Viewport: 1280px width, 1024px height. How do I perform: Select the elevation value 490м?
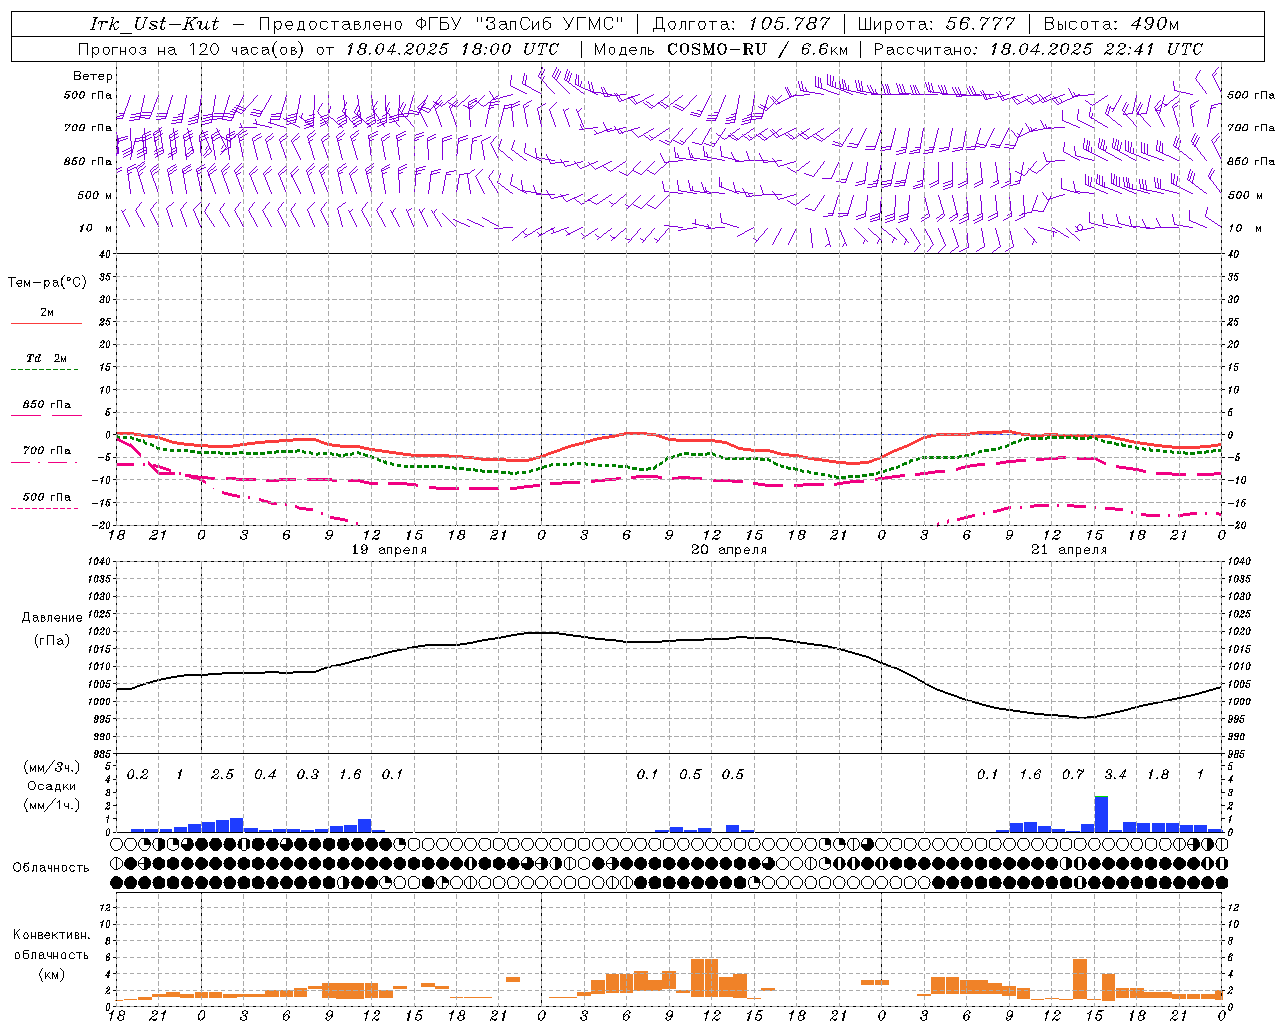pyautogui.click(x=1155, y=24)
